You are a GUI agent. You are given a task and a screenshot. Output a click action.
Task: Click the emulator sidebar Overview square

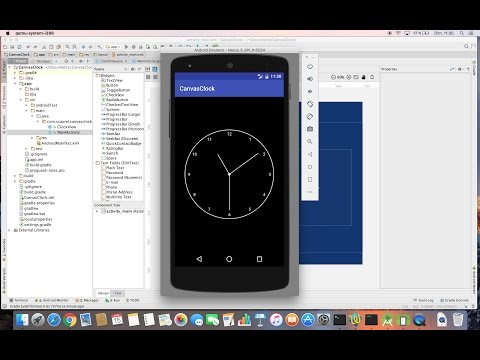click(x=310, y=179)
